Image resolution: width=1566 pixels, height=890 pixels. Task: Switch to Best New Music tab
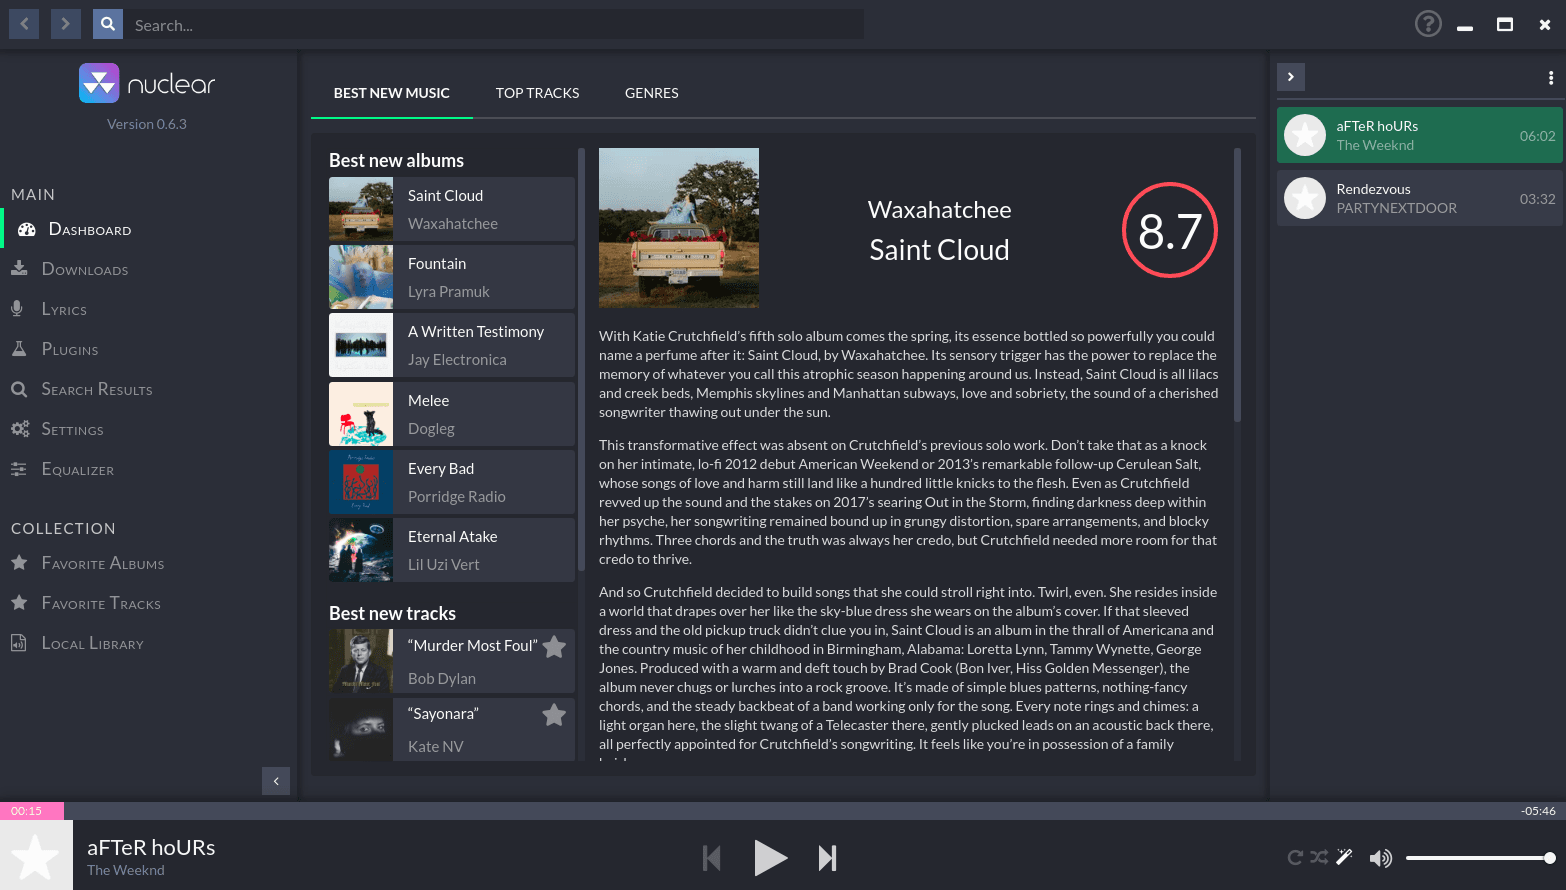click(x=392, y=93)
